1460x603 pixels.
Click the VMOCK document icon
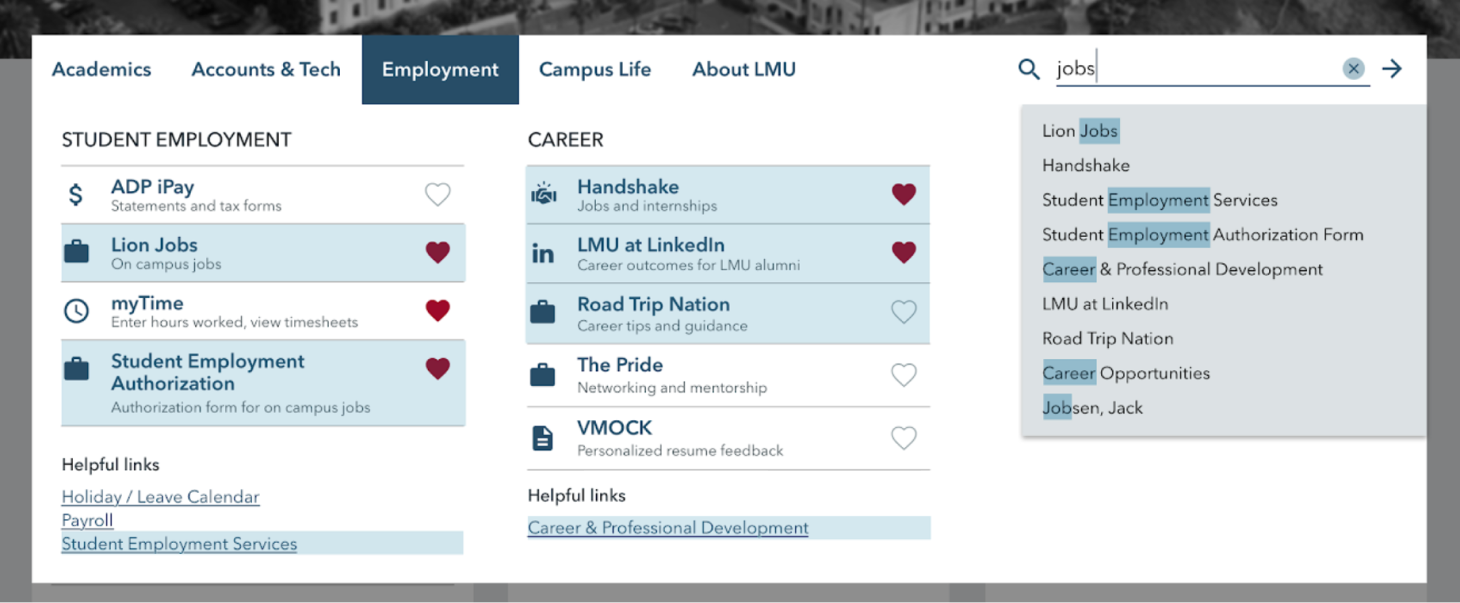click(543, 437)
